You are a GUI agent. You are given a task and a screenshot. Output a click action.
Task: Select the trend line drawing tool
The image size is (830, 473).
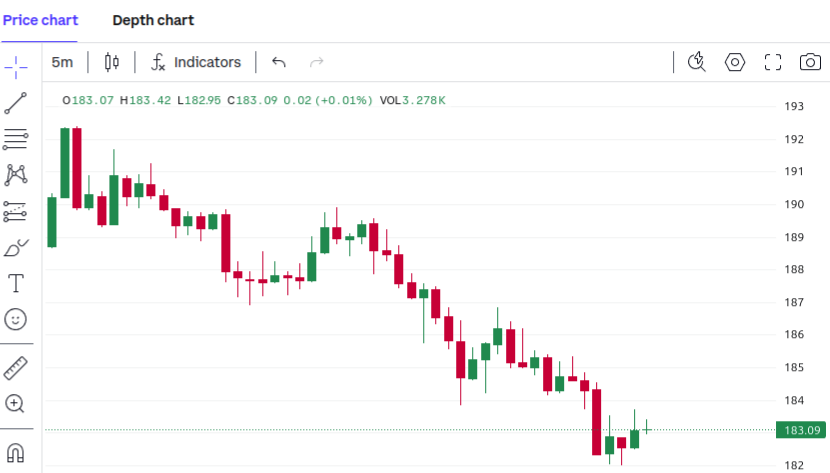pyautogui.click(x=16, y=103)
